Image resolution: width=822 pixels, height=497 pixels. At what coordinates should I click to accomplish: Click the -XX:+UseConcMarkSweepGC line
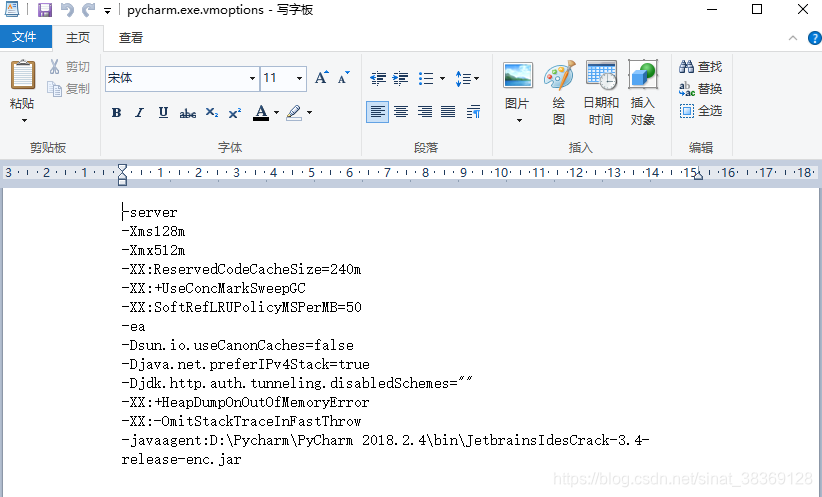[x=213, y=288]
